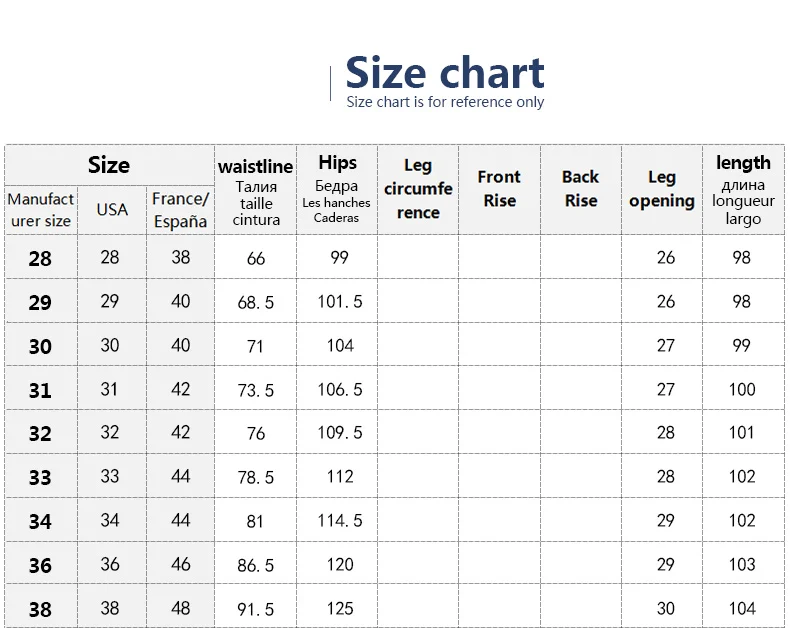
Task: Click the waistline value 91.5 cell
Action: [256, 609]
